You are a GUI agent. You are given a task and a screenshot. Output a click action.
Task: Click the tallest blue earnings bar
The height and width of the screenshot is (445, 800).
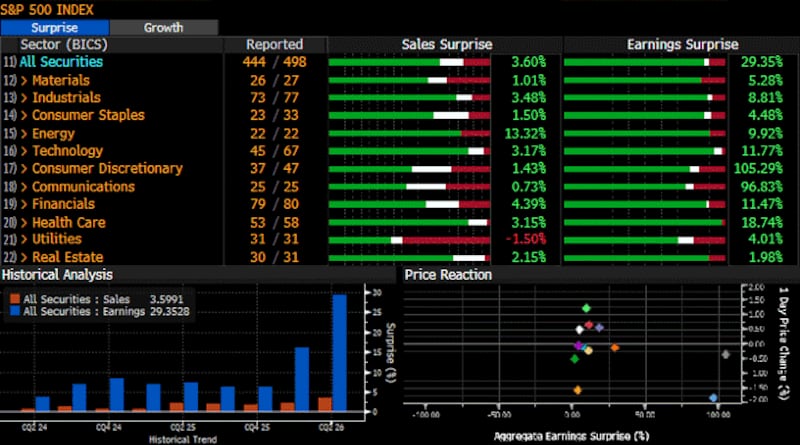(x=340, y=353)
